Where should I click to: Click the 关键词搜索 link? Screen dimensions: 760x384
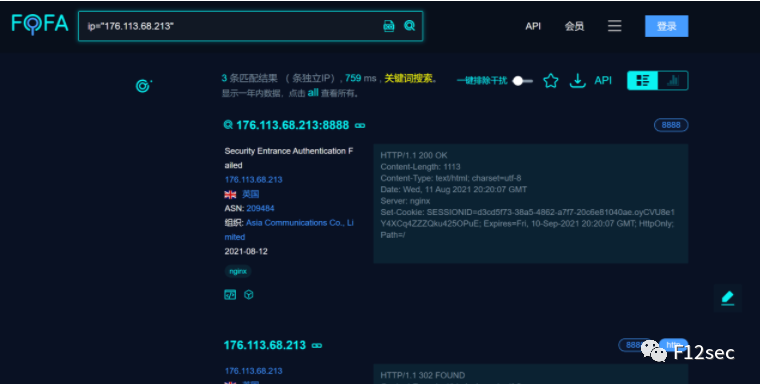pos(408,78)
